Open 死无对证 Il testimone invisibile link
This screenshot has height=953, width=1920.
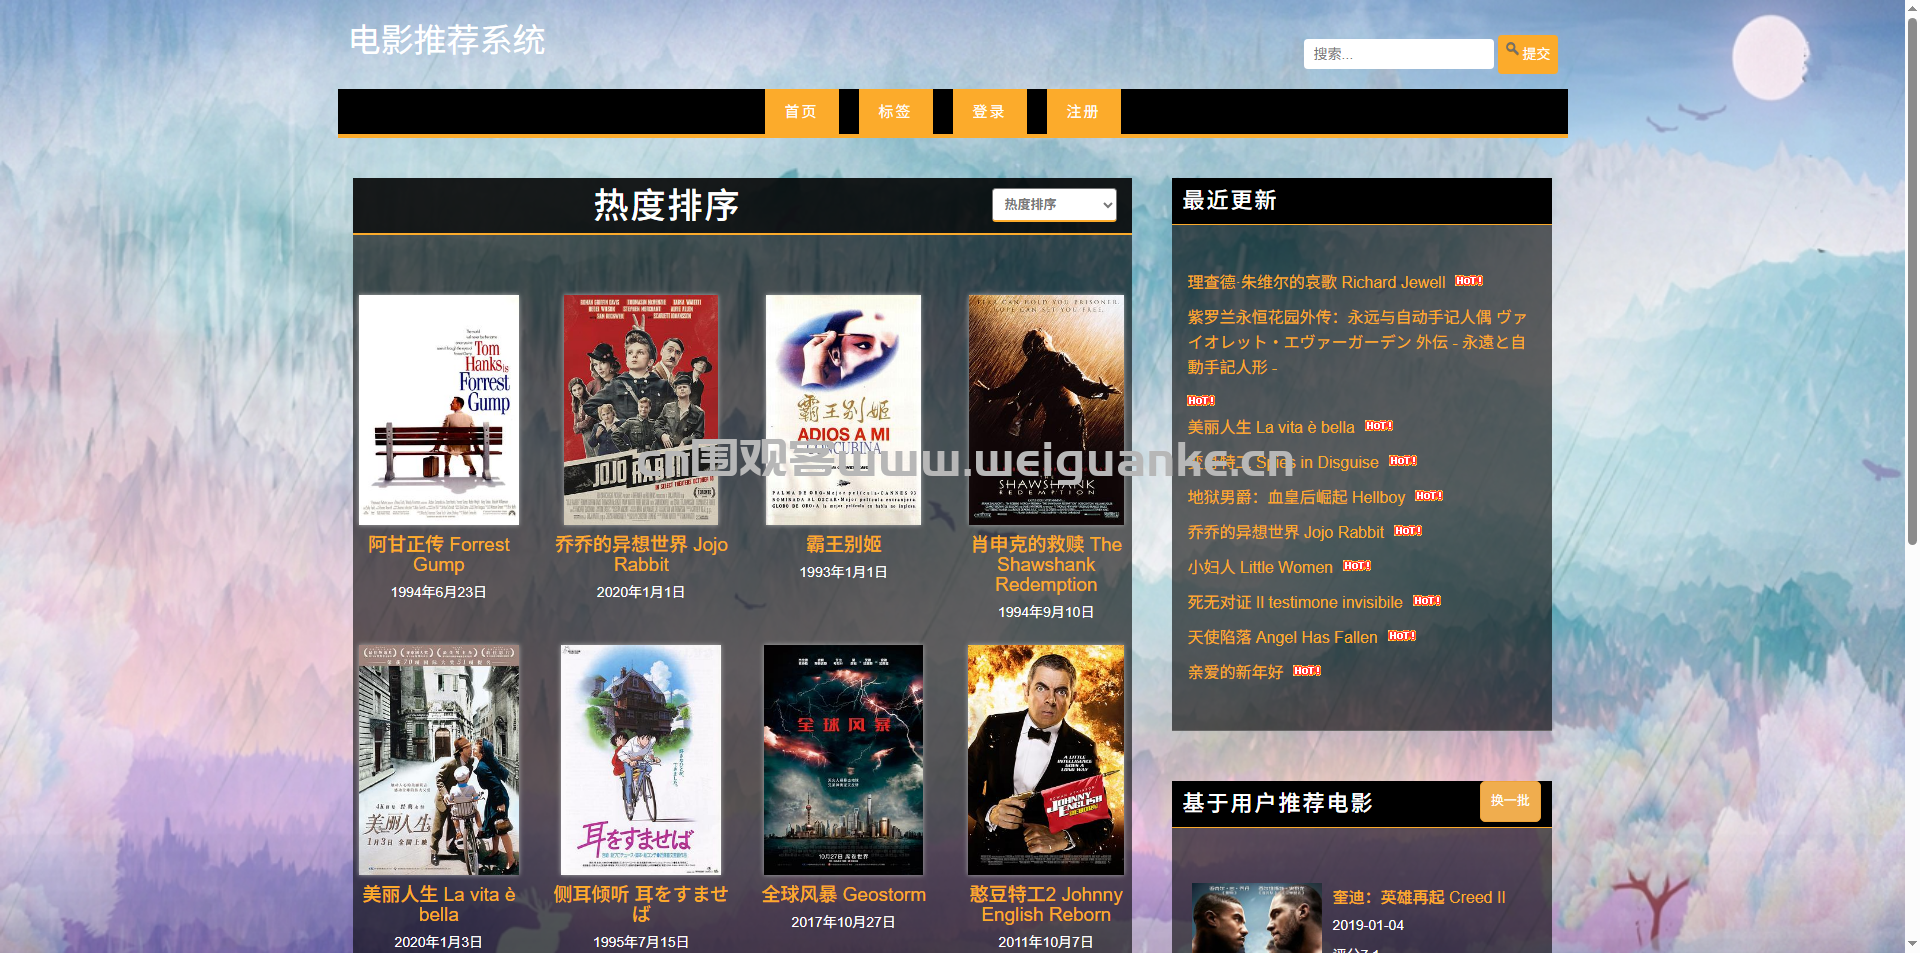tap(1295, 602)
